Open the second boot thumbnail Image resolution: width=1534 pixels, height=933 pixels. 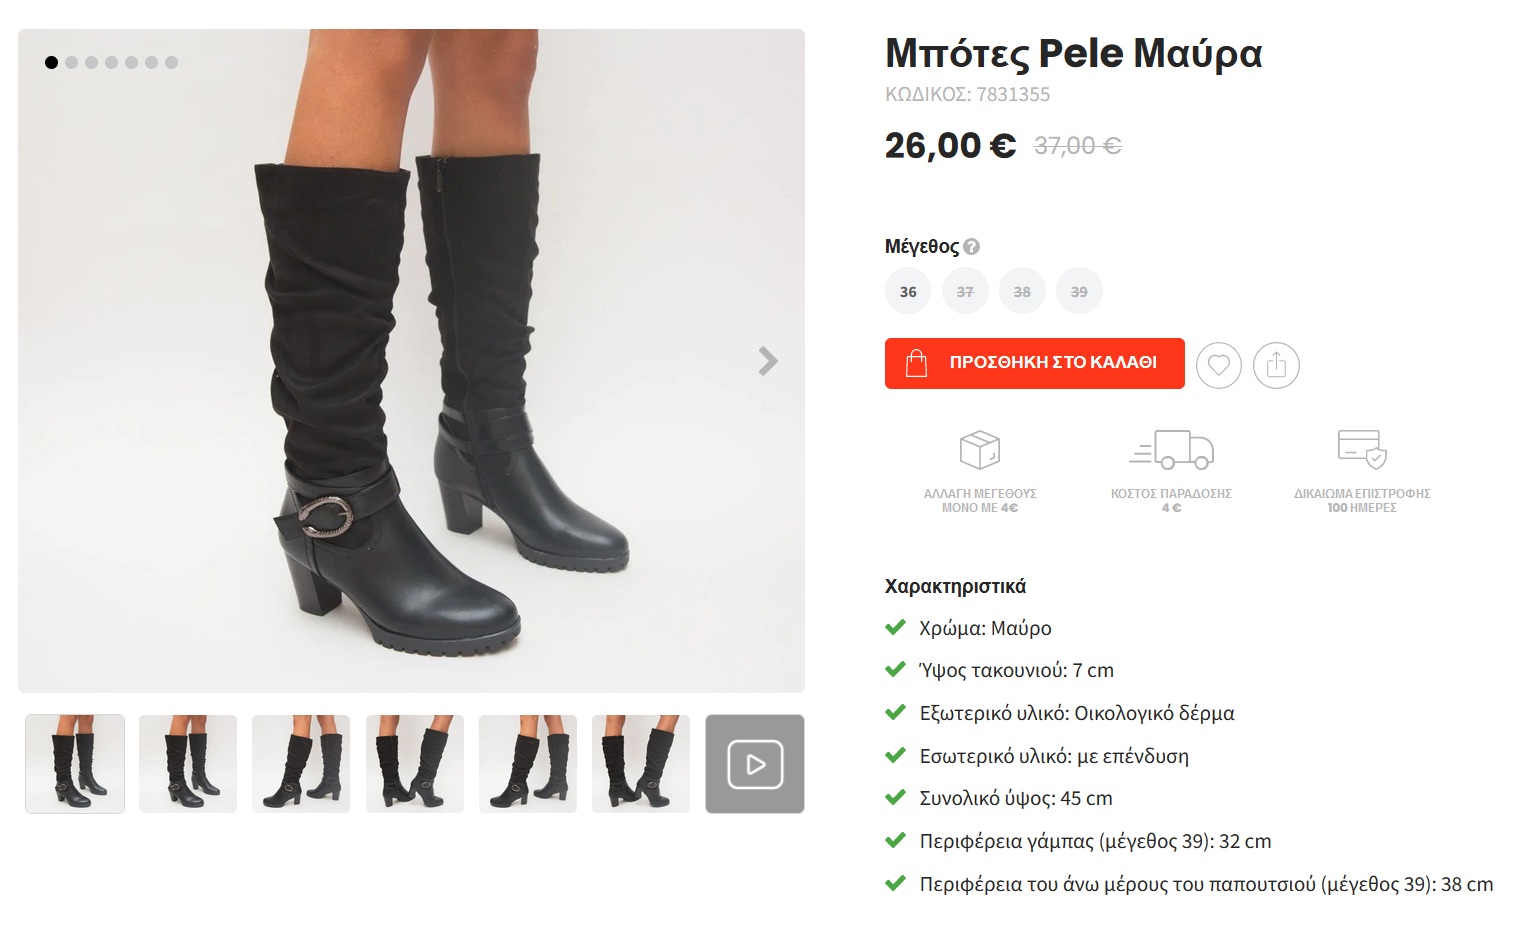pos(188,764)
